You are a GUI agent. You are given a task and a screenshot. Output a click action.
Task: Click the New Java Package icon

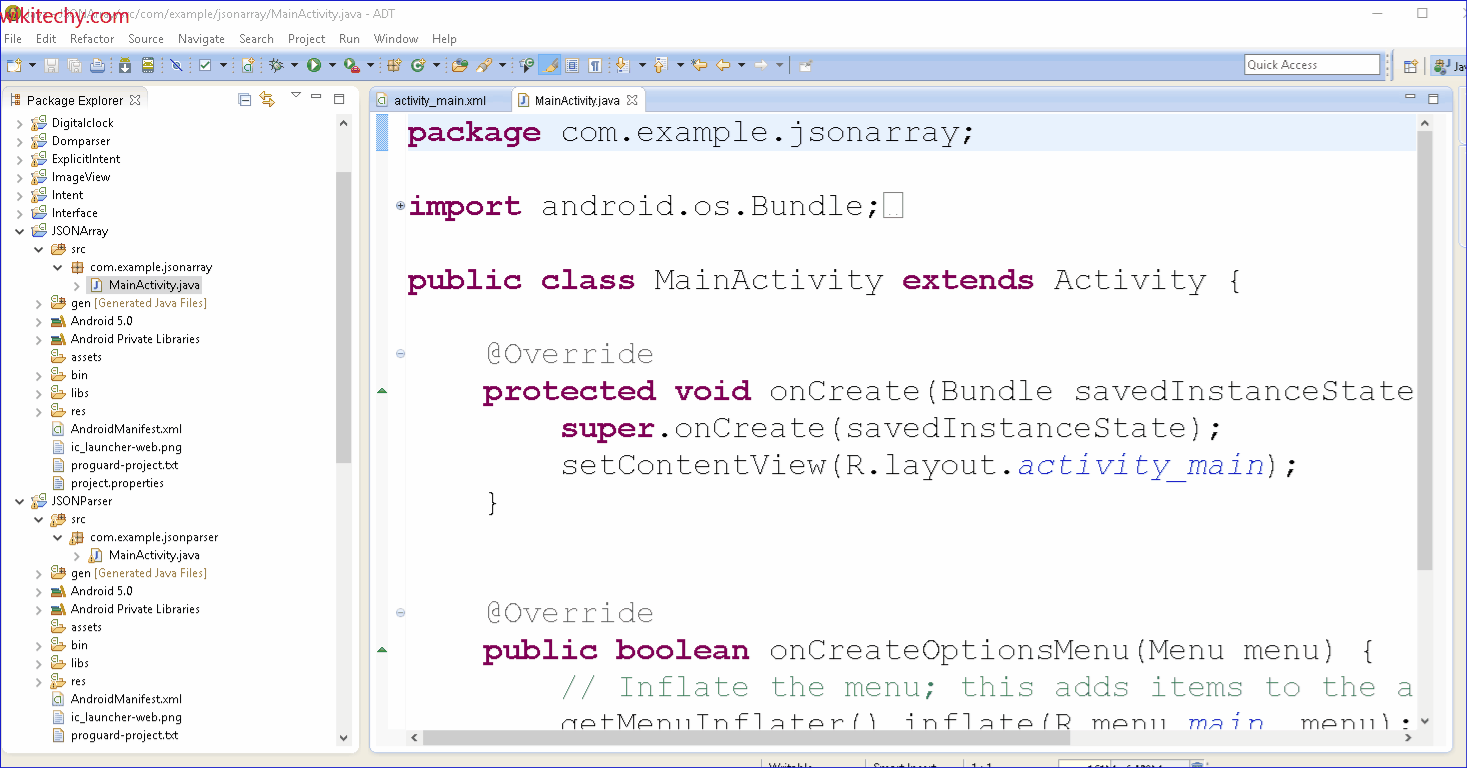(x=394, y=65)
